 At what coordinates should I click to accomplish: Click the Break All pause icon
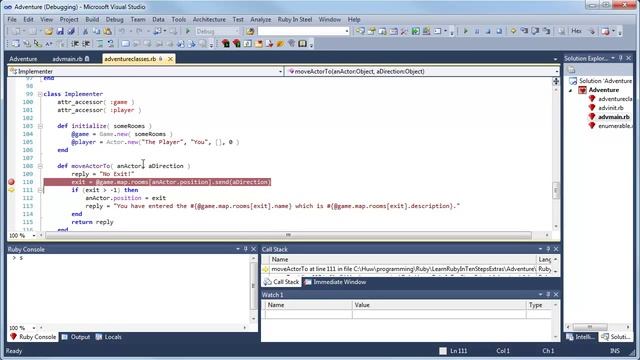[x=477, y=31]
